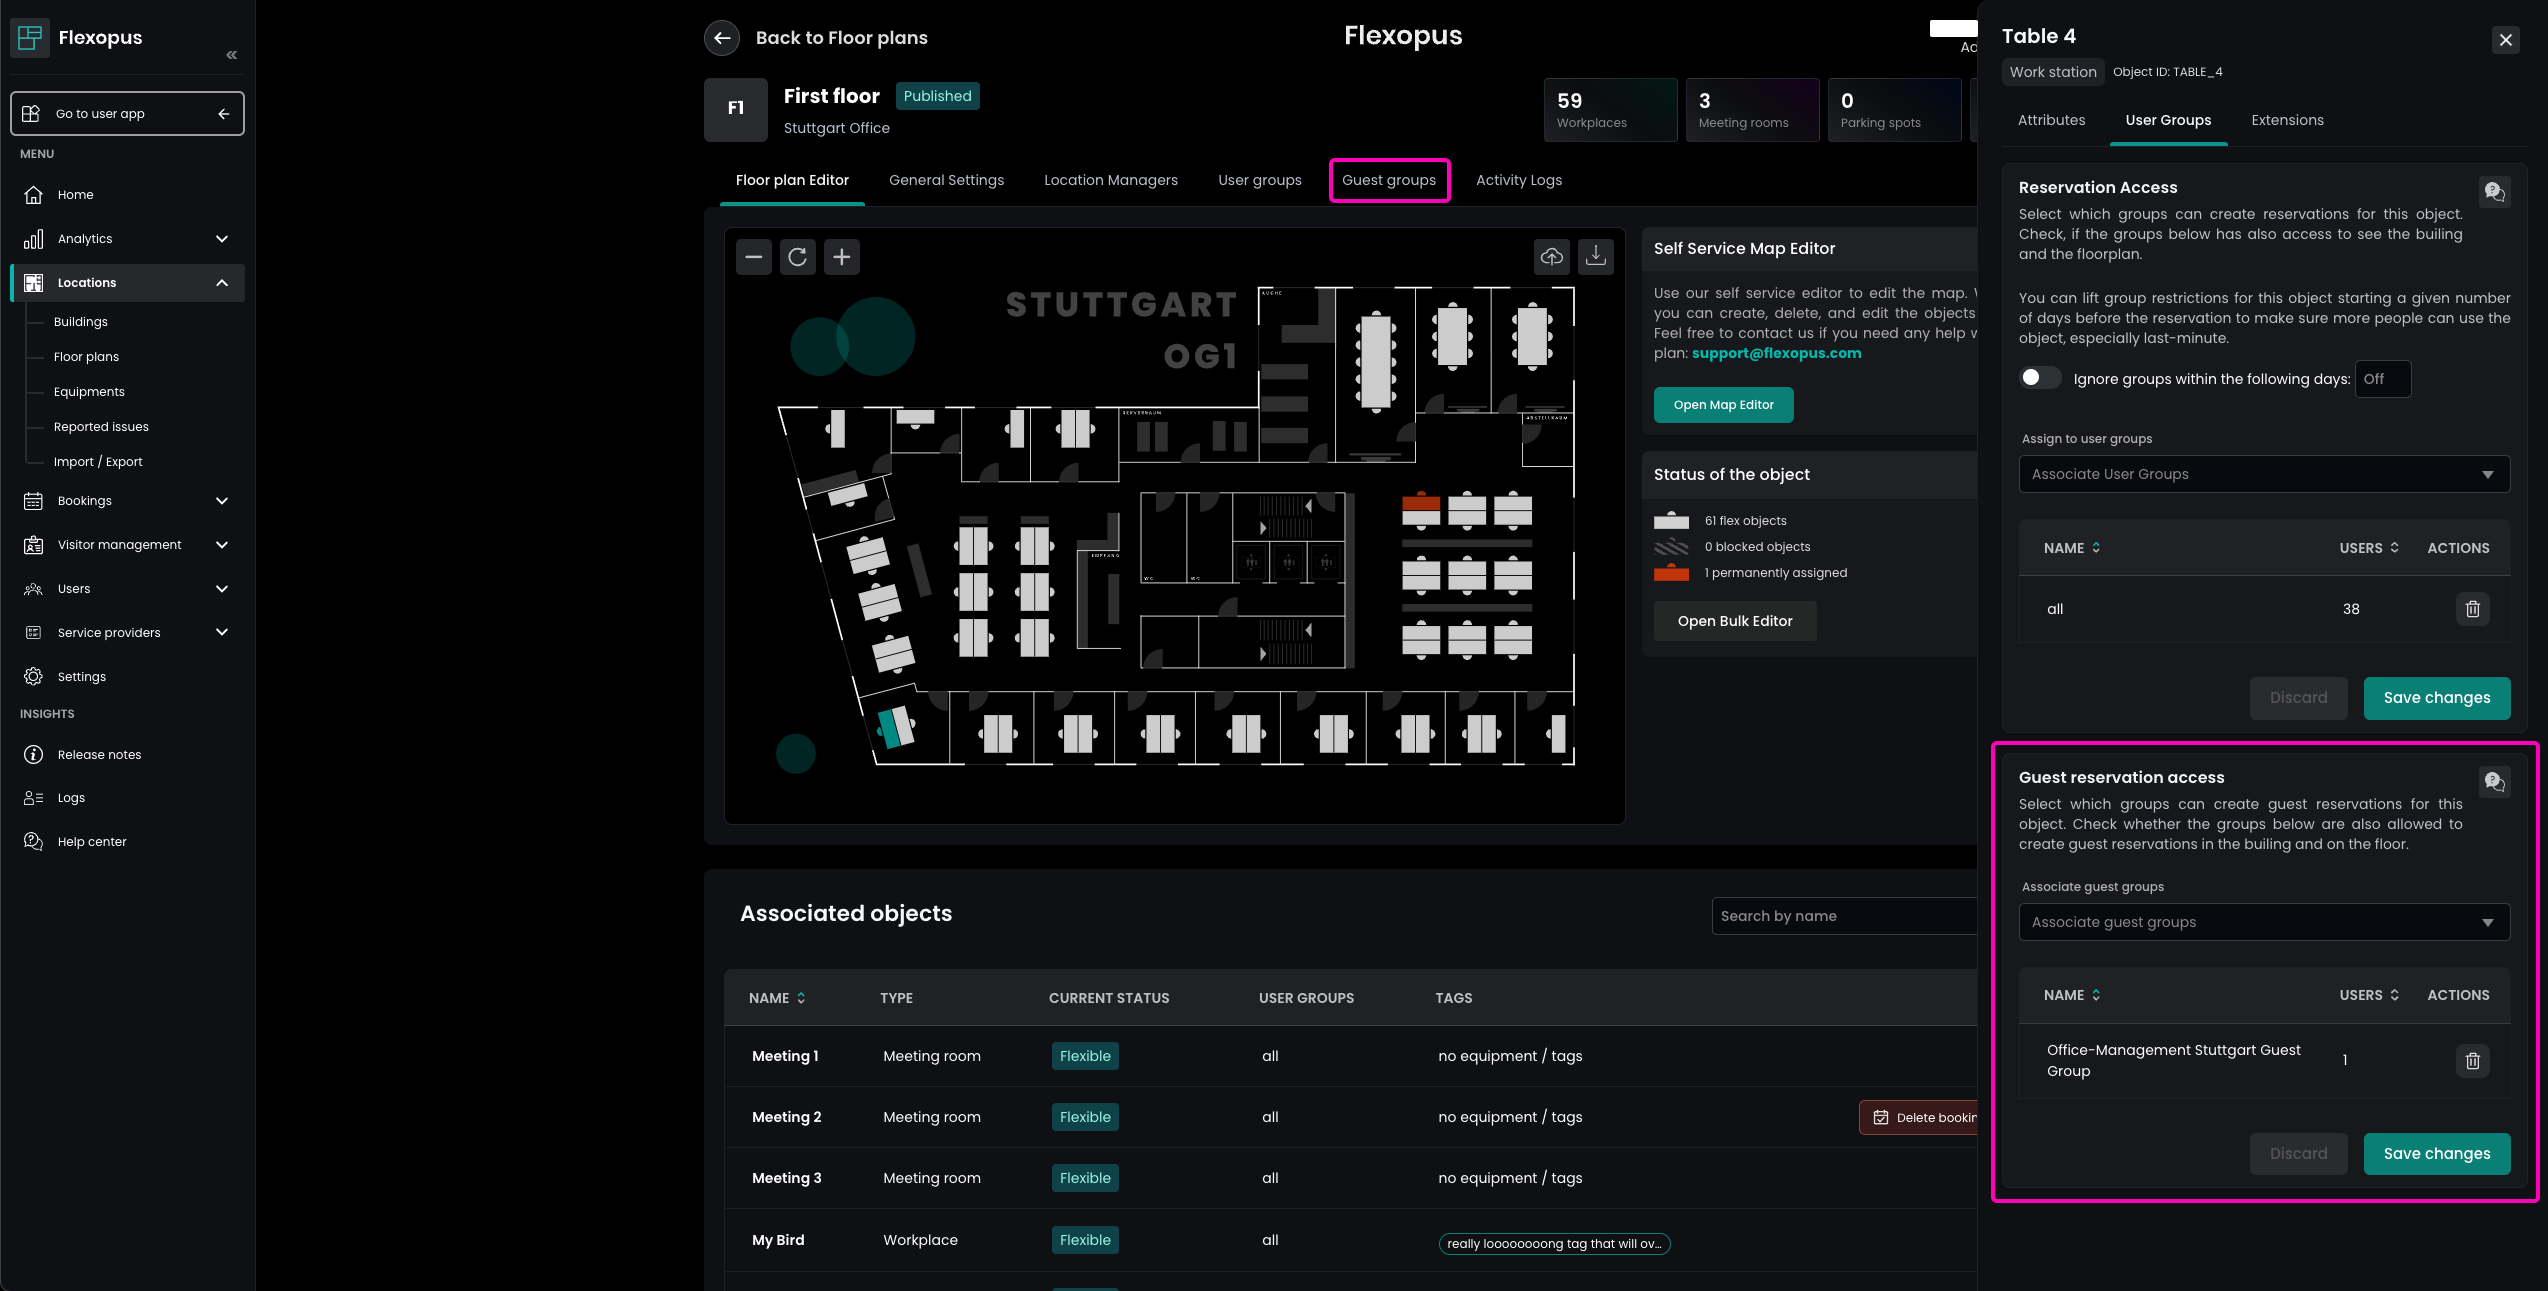Open Associate guest groups dropdown

tap(2263, 922)
